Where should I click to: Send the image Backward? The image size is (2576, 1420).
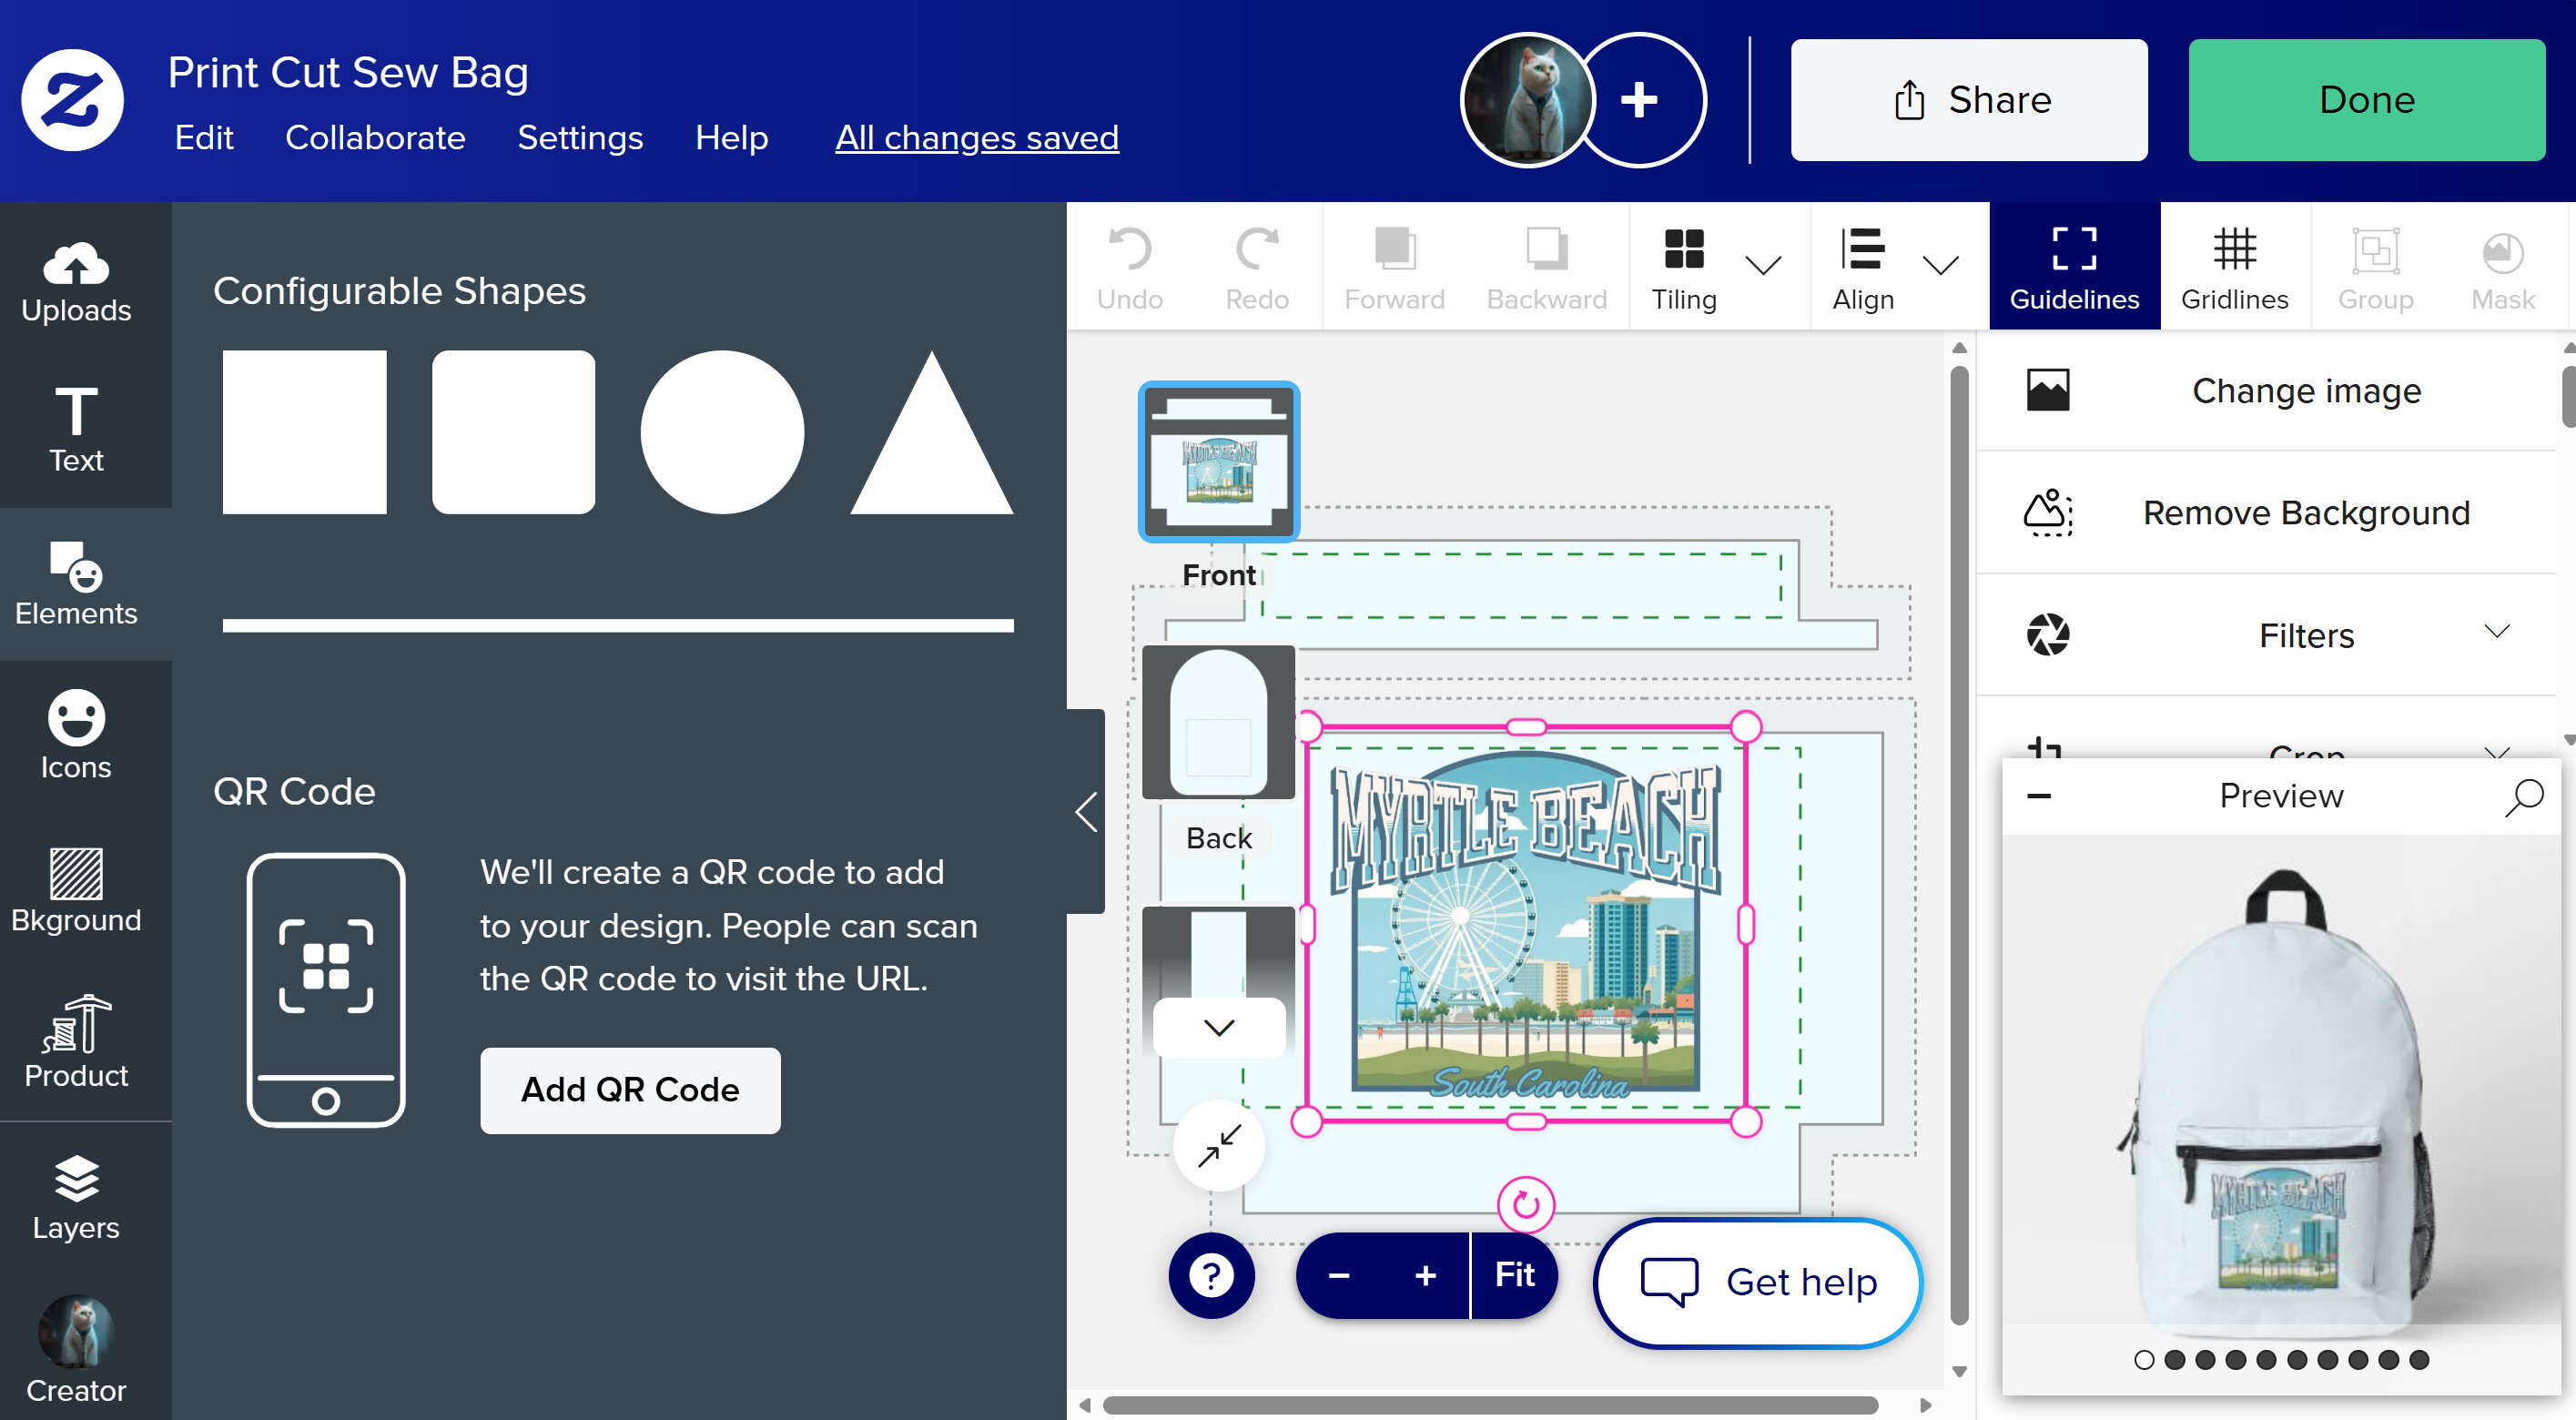1546,268
